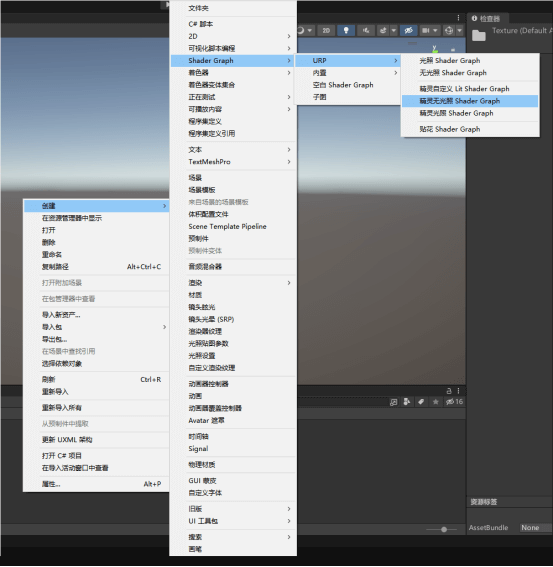Choose 属性... Alt+P menu item

click(x=97, y=484)
